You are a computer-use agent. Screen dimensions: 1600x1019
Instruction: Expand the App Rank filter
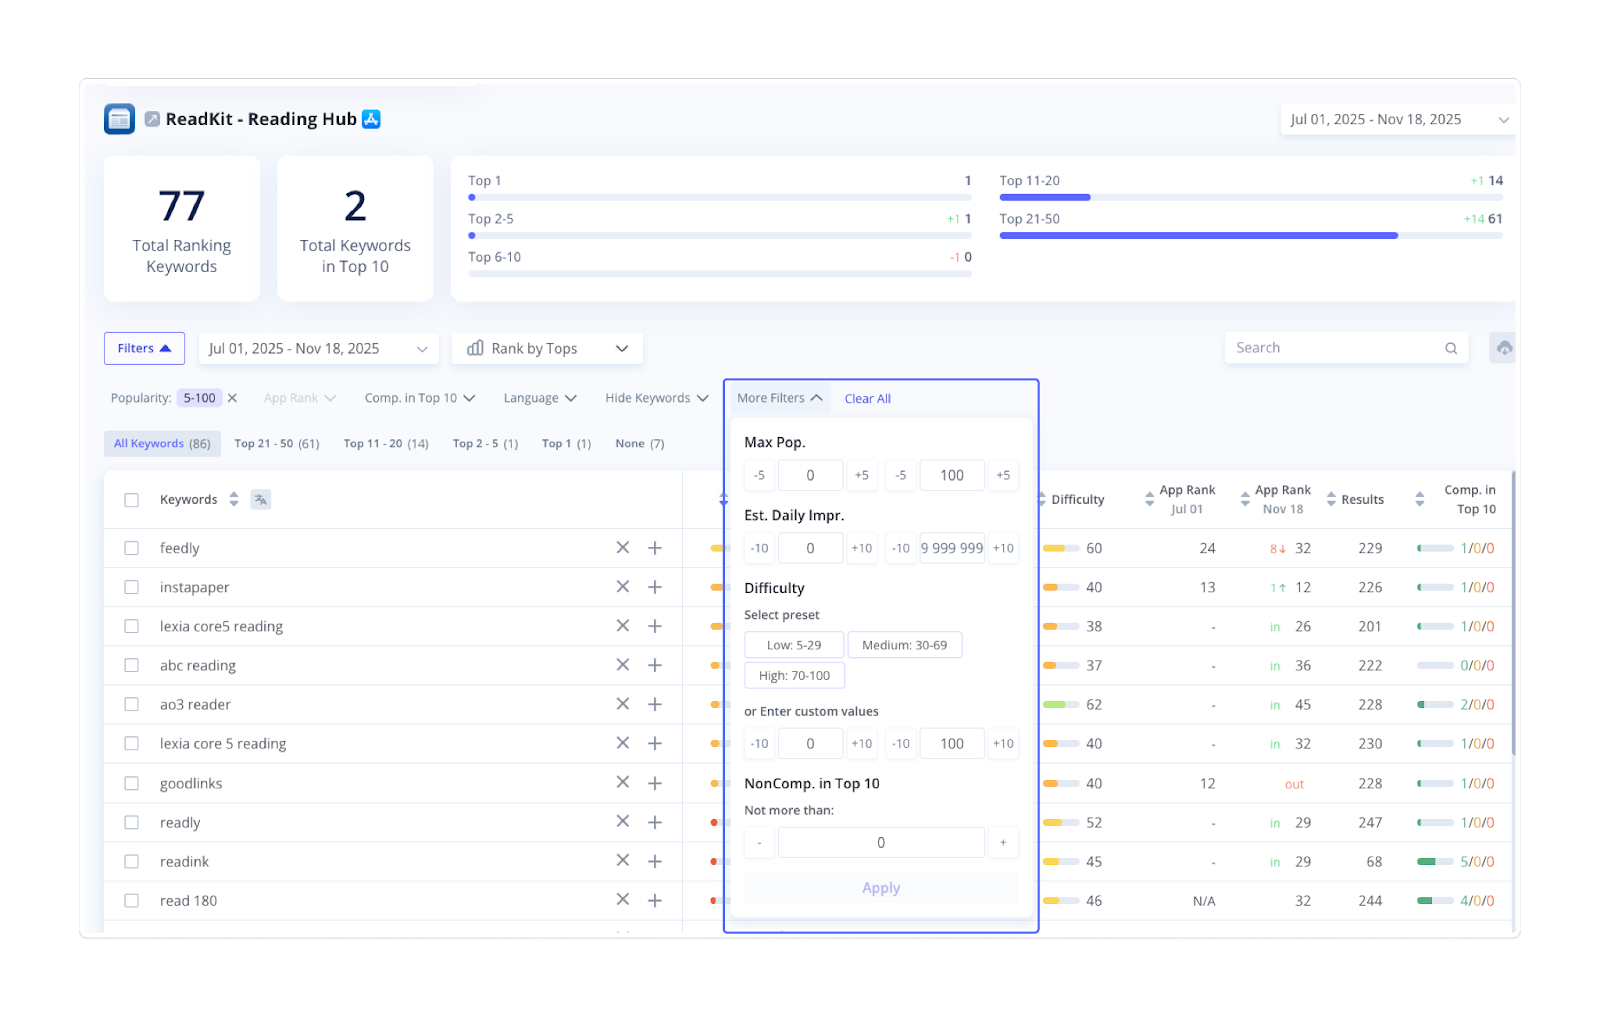pyautogui.click(x=300, y=398)
